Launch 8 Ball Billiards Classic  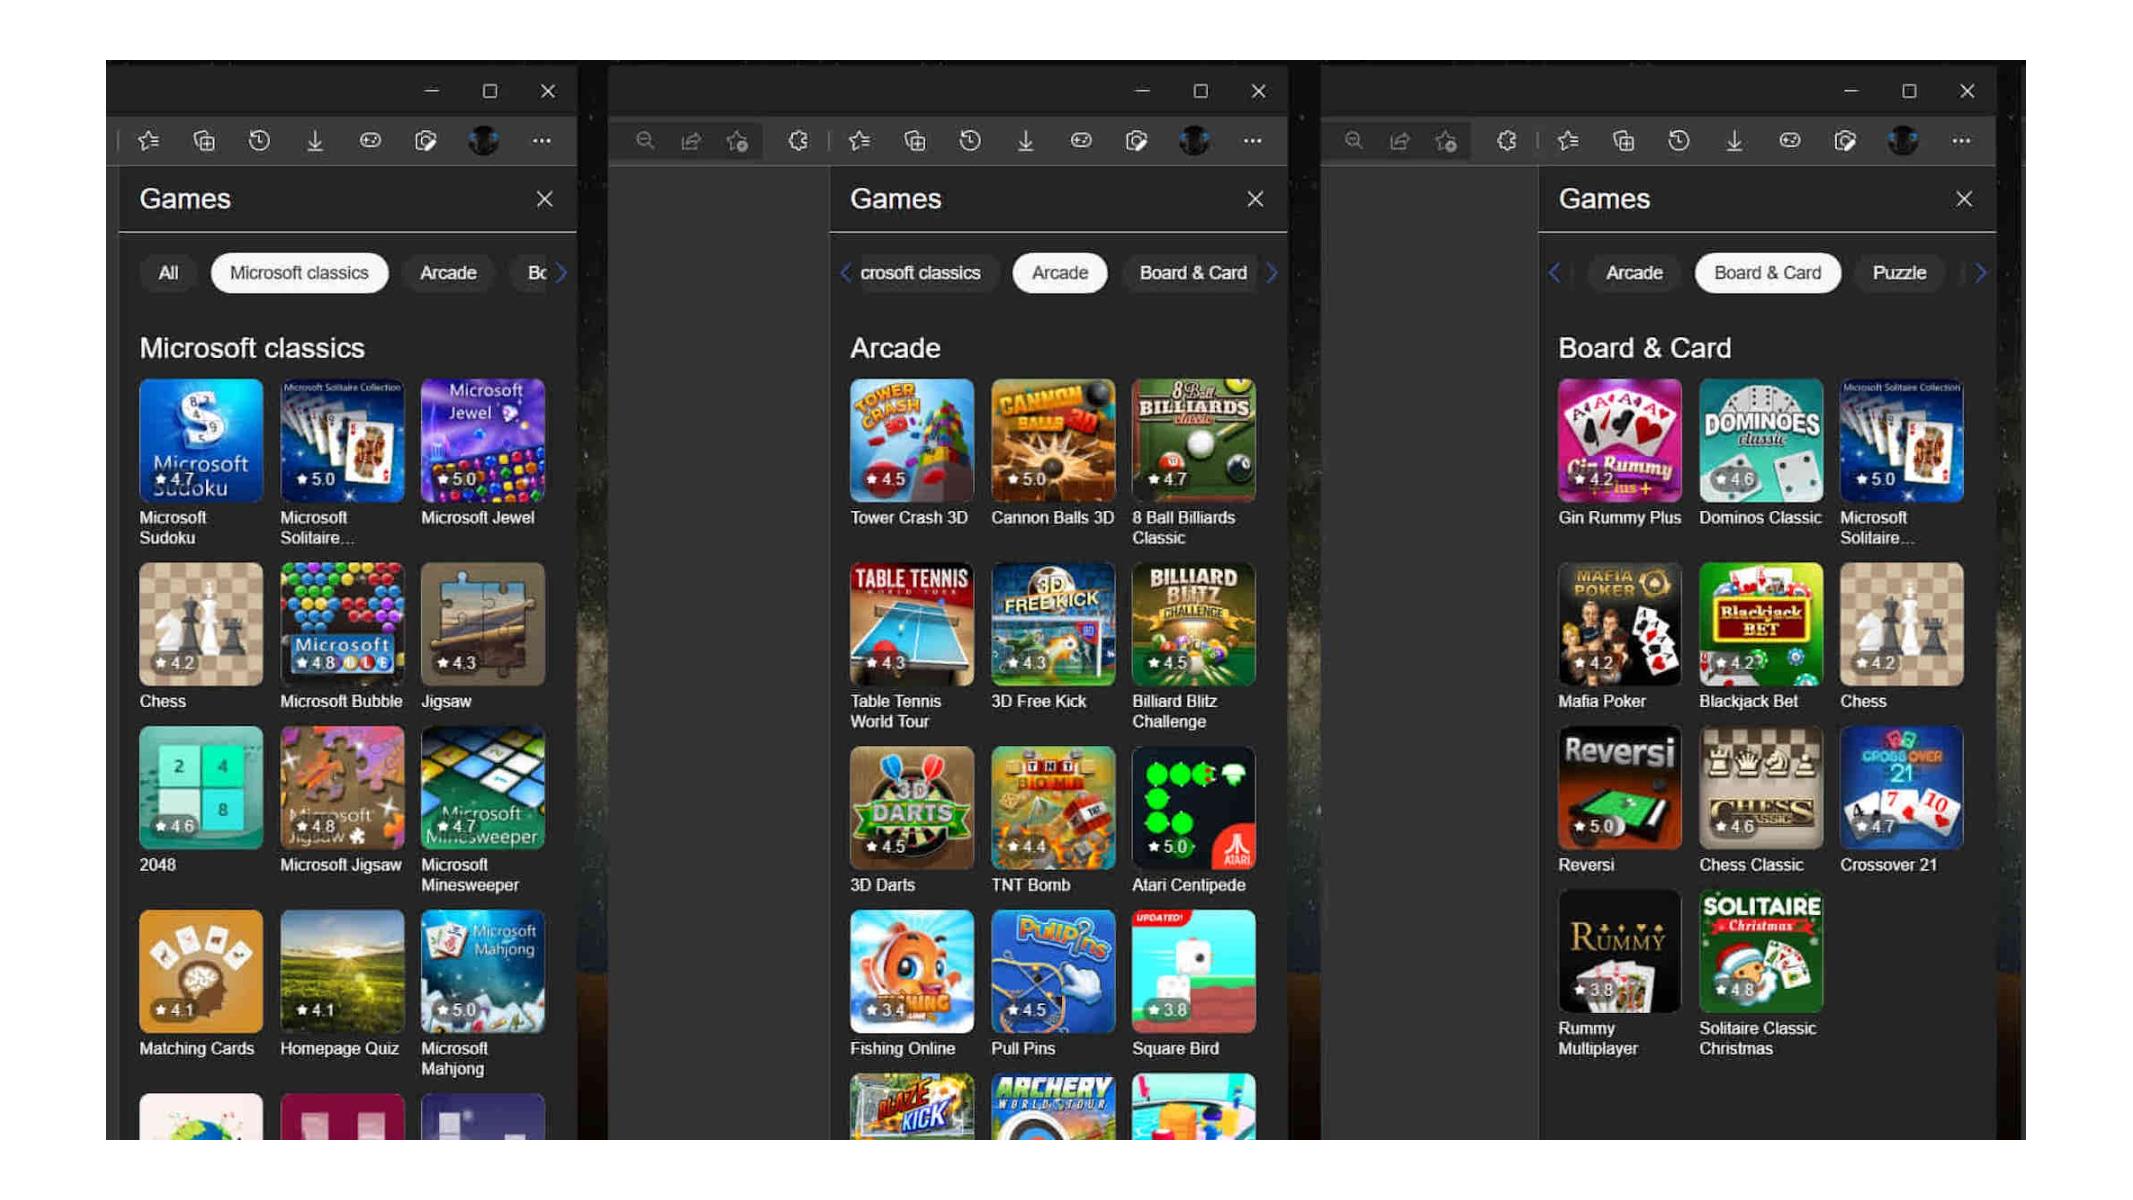pyautogui.click(x=1192, y=438)
